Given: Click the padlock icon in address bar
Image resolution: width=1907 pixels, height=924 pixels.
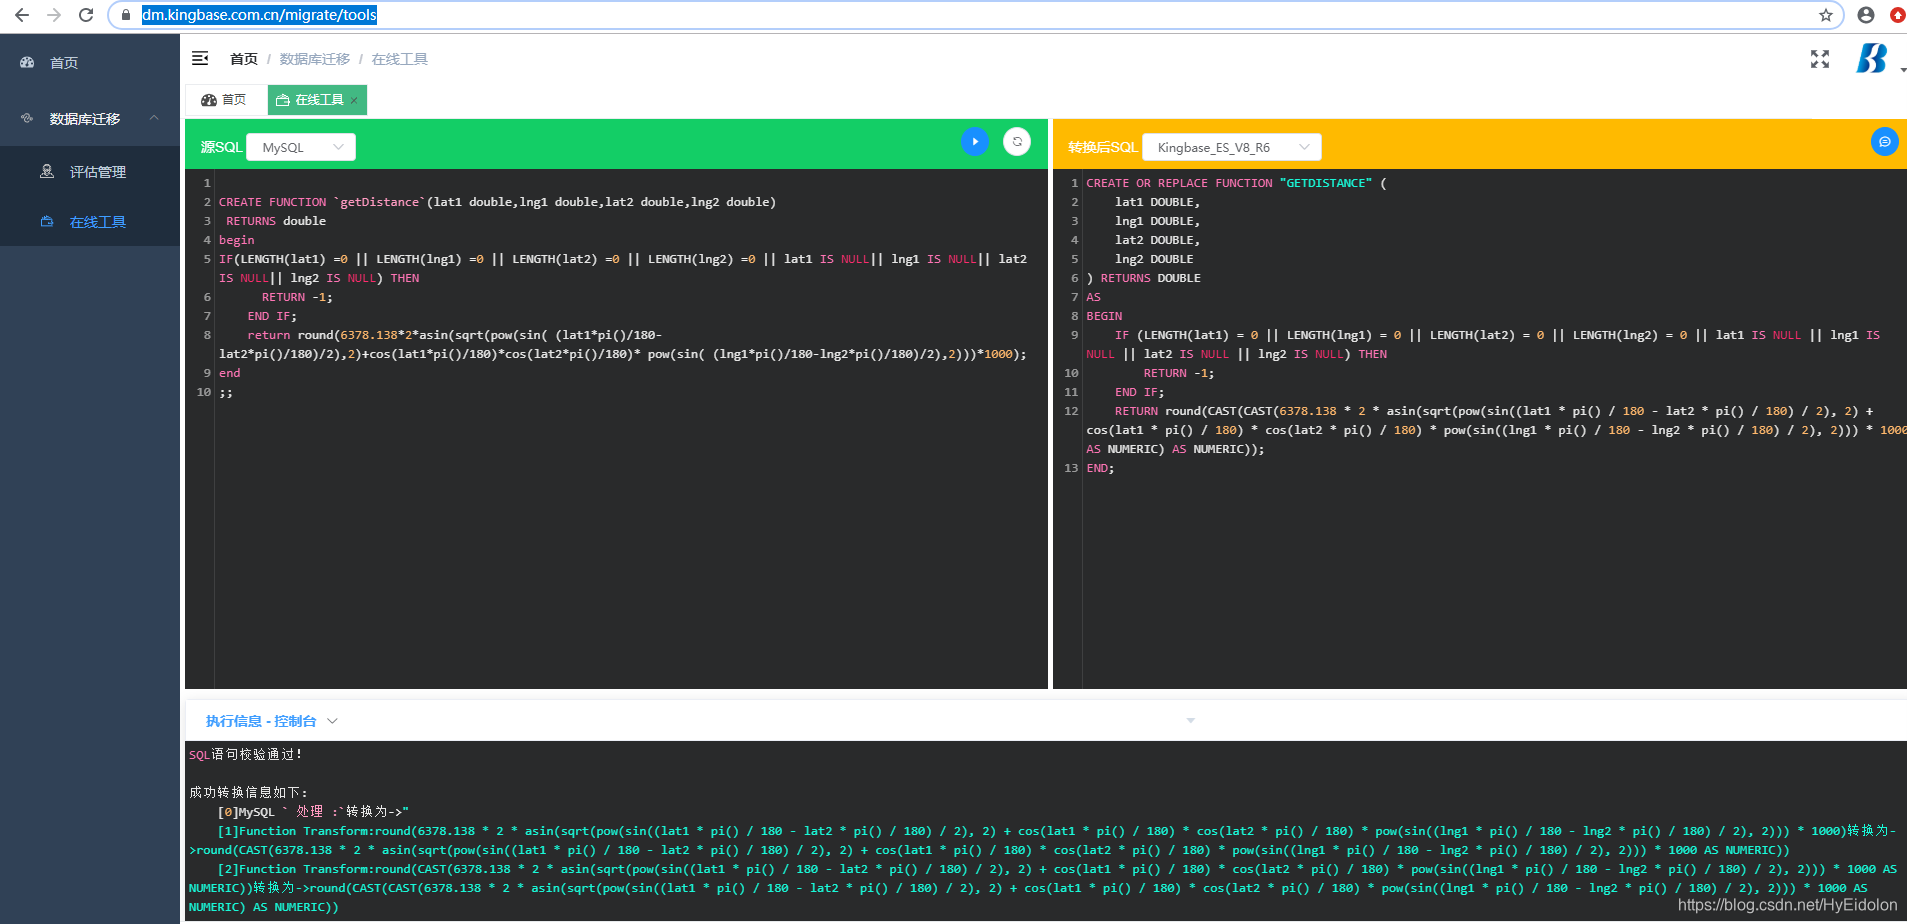Looking at the screenshot, I should 125,15.
